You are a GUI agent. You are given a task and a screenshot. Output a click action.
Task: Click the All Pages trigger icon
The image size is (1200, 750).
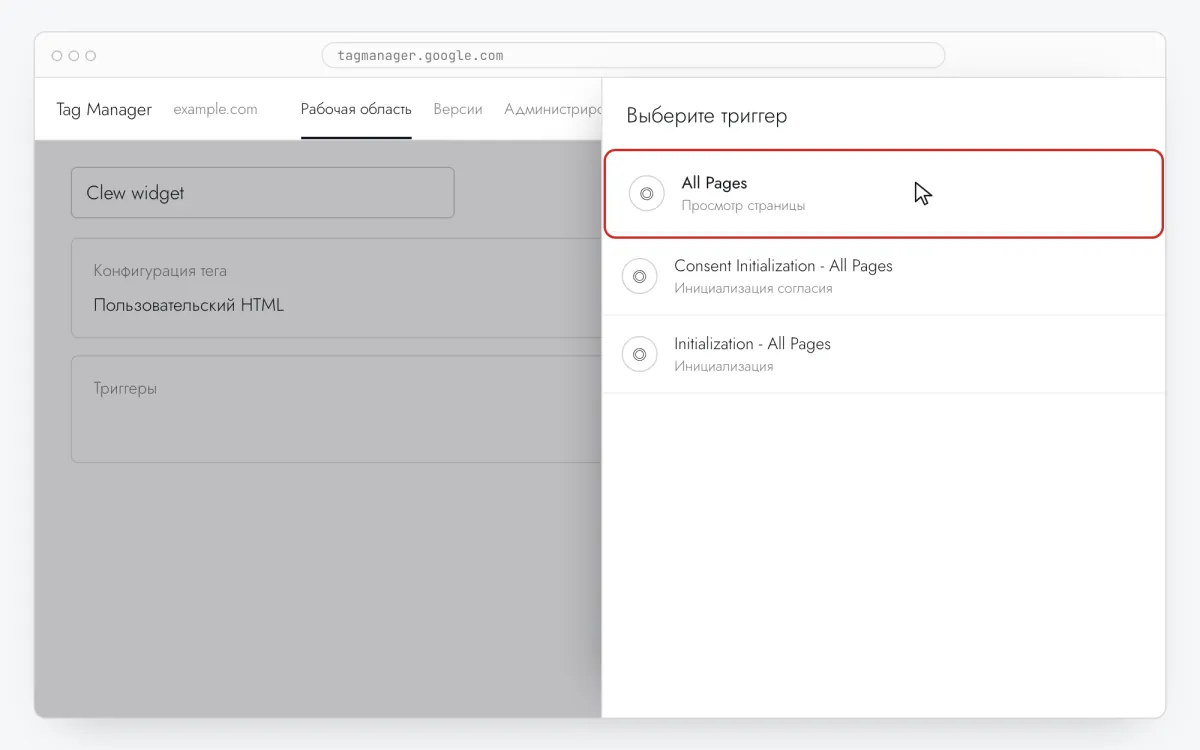pyautogui.click(x=646, y=194)
